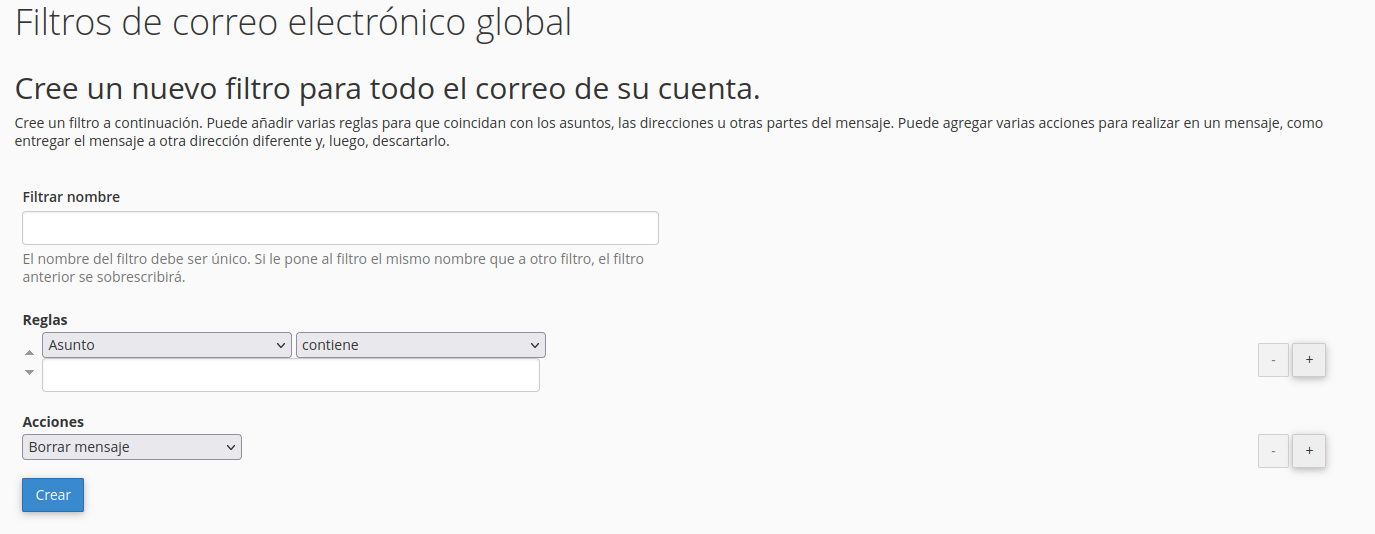This screenshot has height=534, width=1375.
Task: Expand the 'contiene' condition dropdown
Action: [420, 345]
